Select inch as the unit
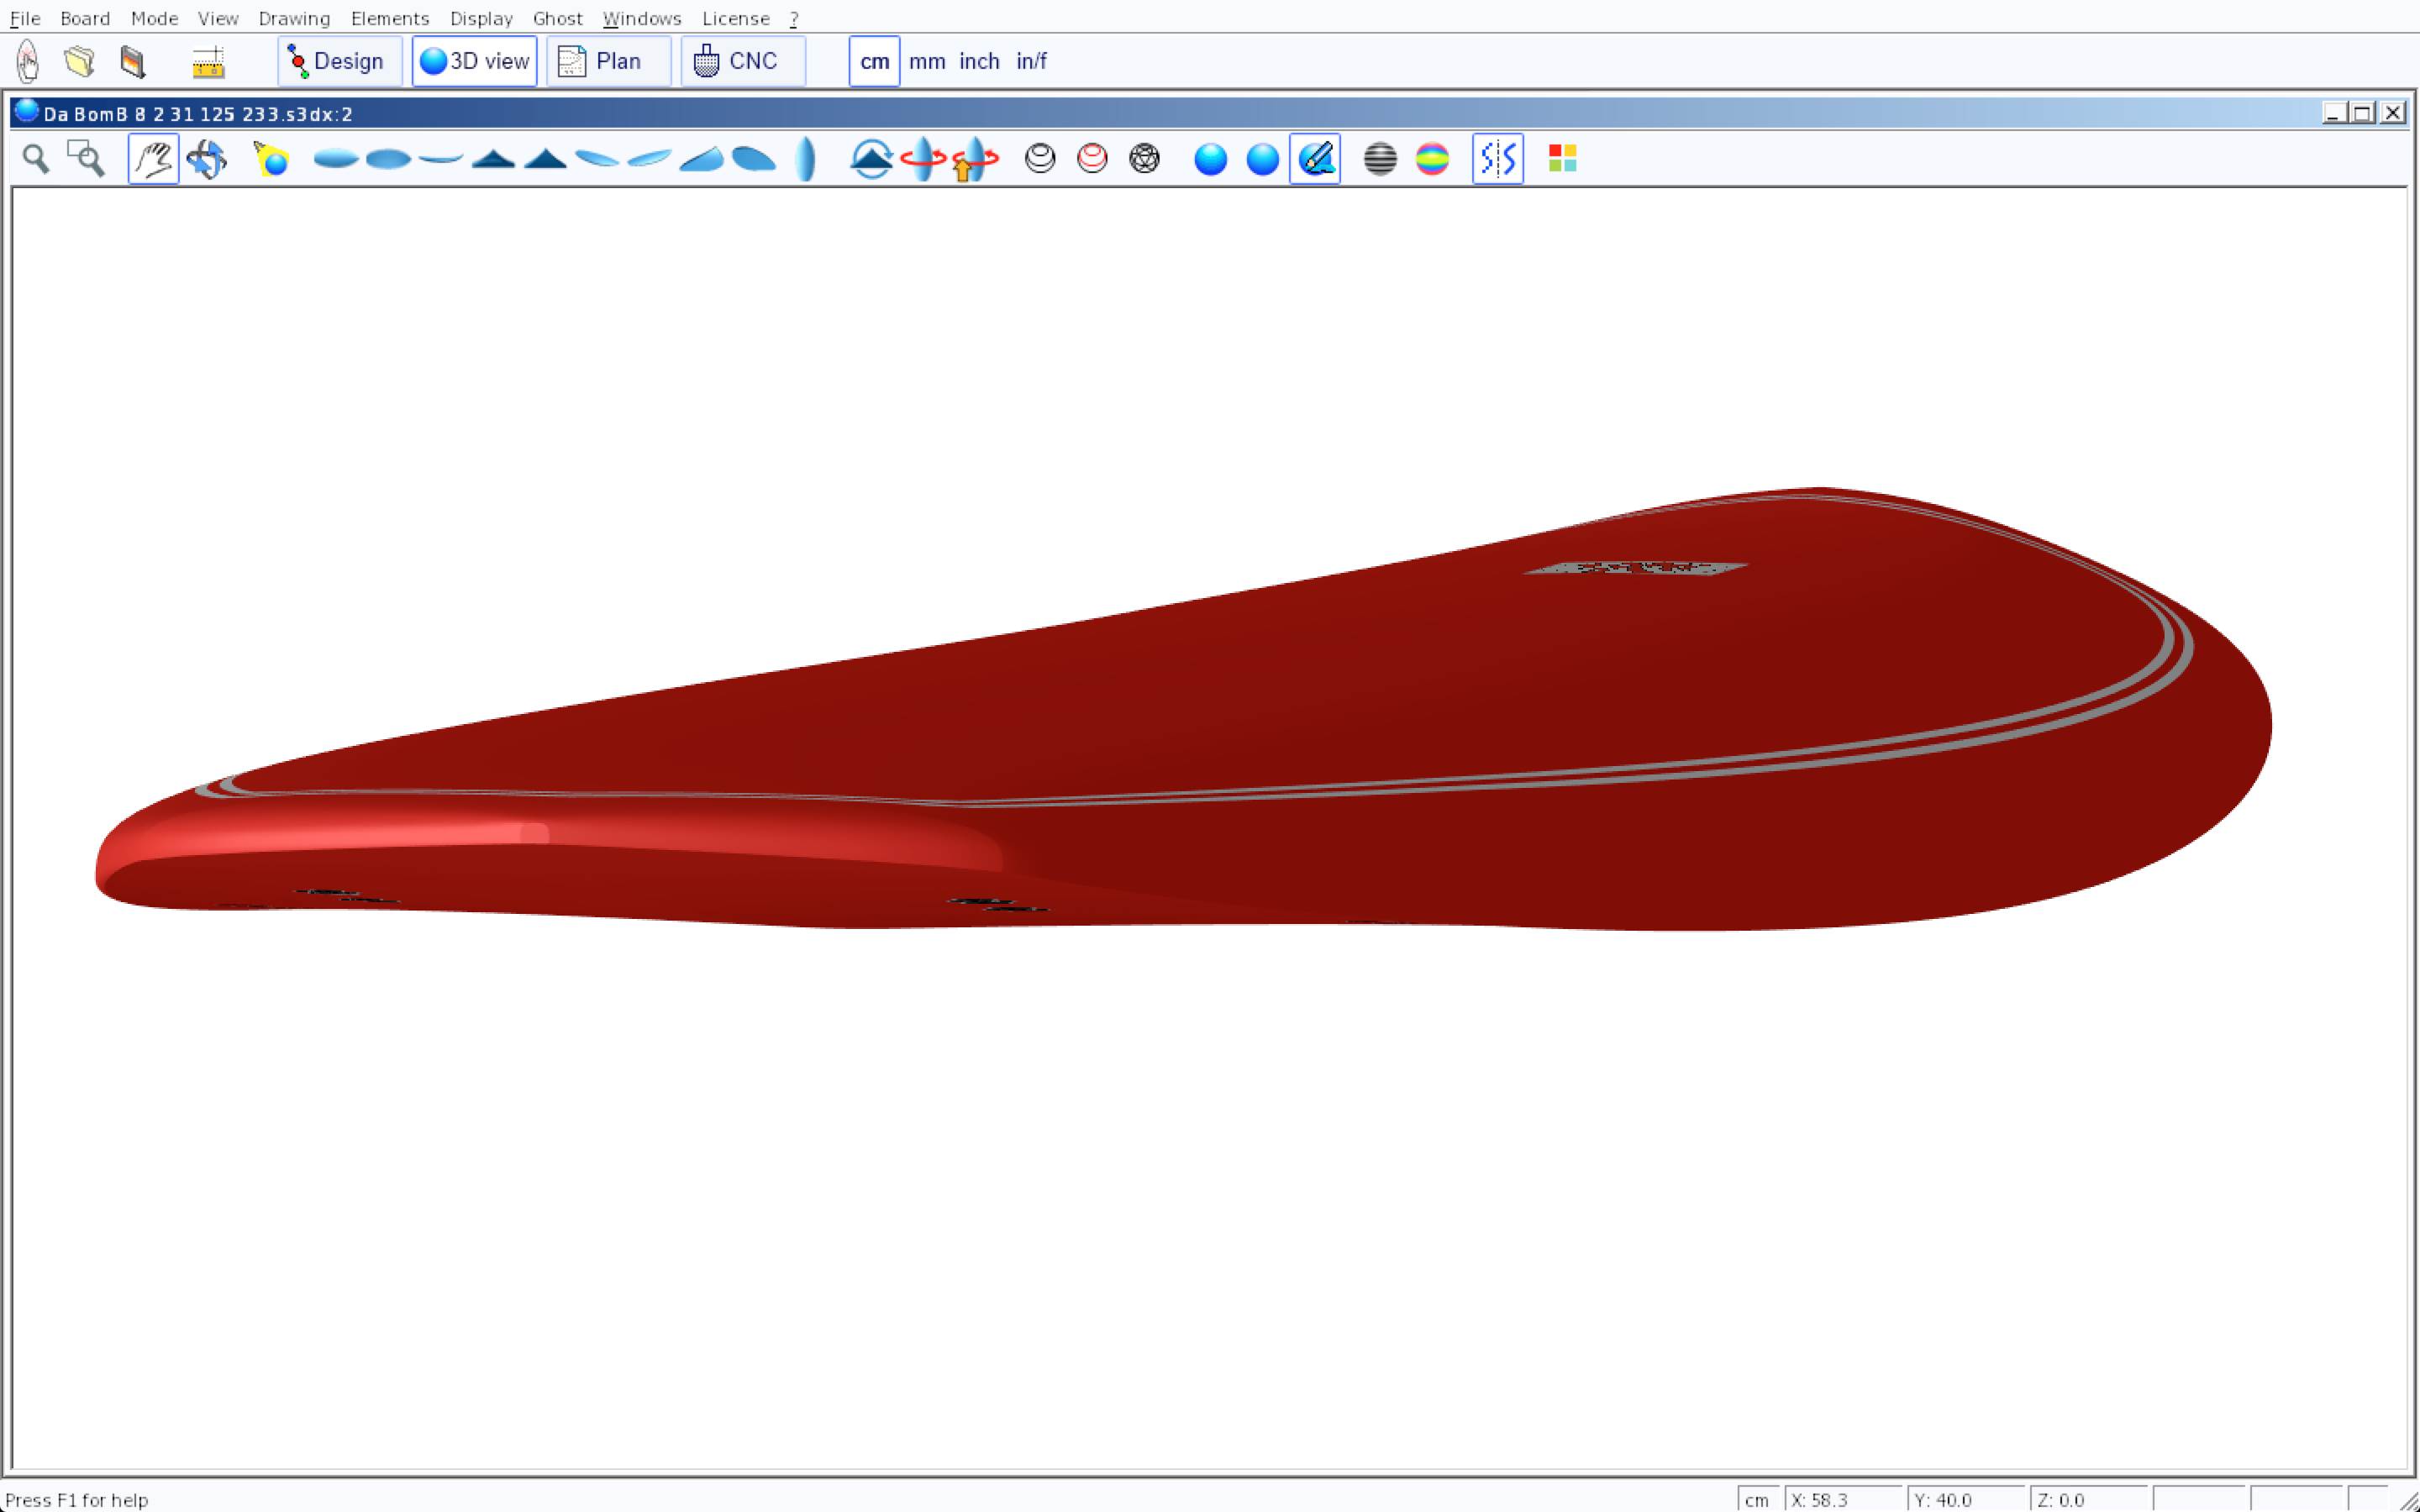The image size is (2420, 1512). [978, 61]
